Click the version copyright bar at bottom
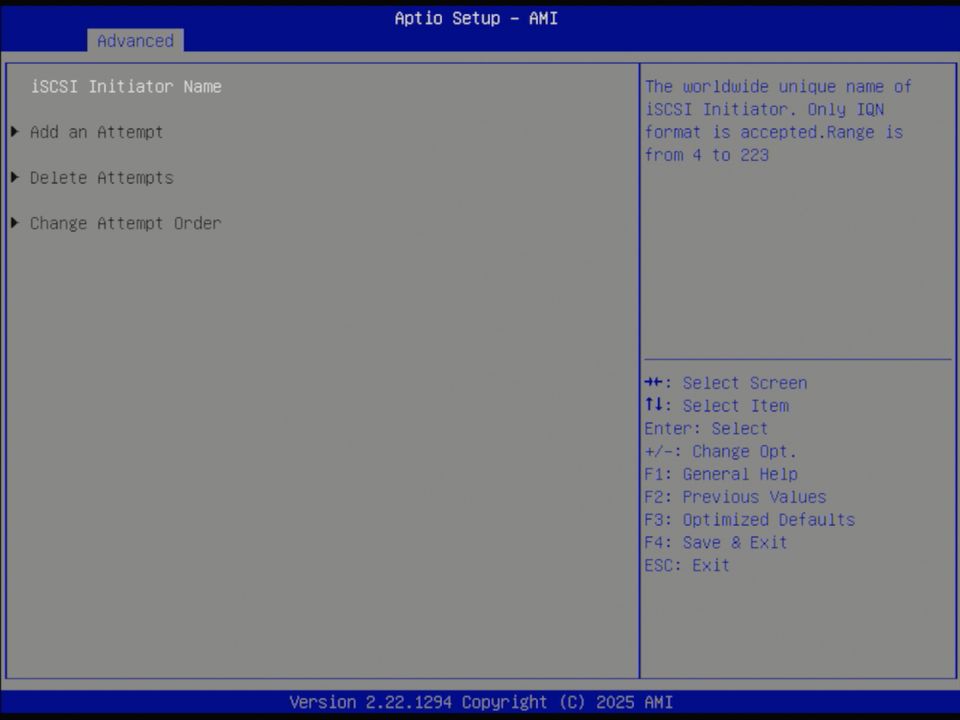Image resolution: width=960 pixels, height=720 pixels. click(480, 702)
